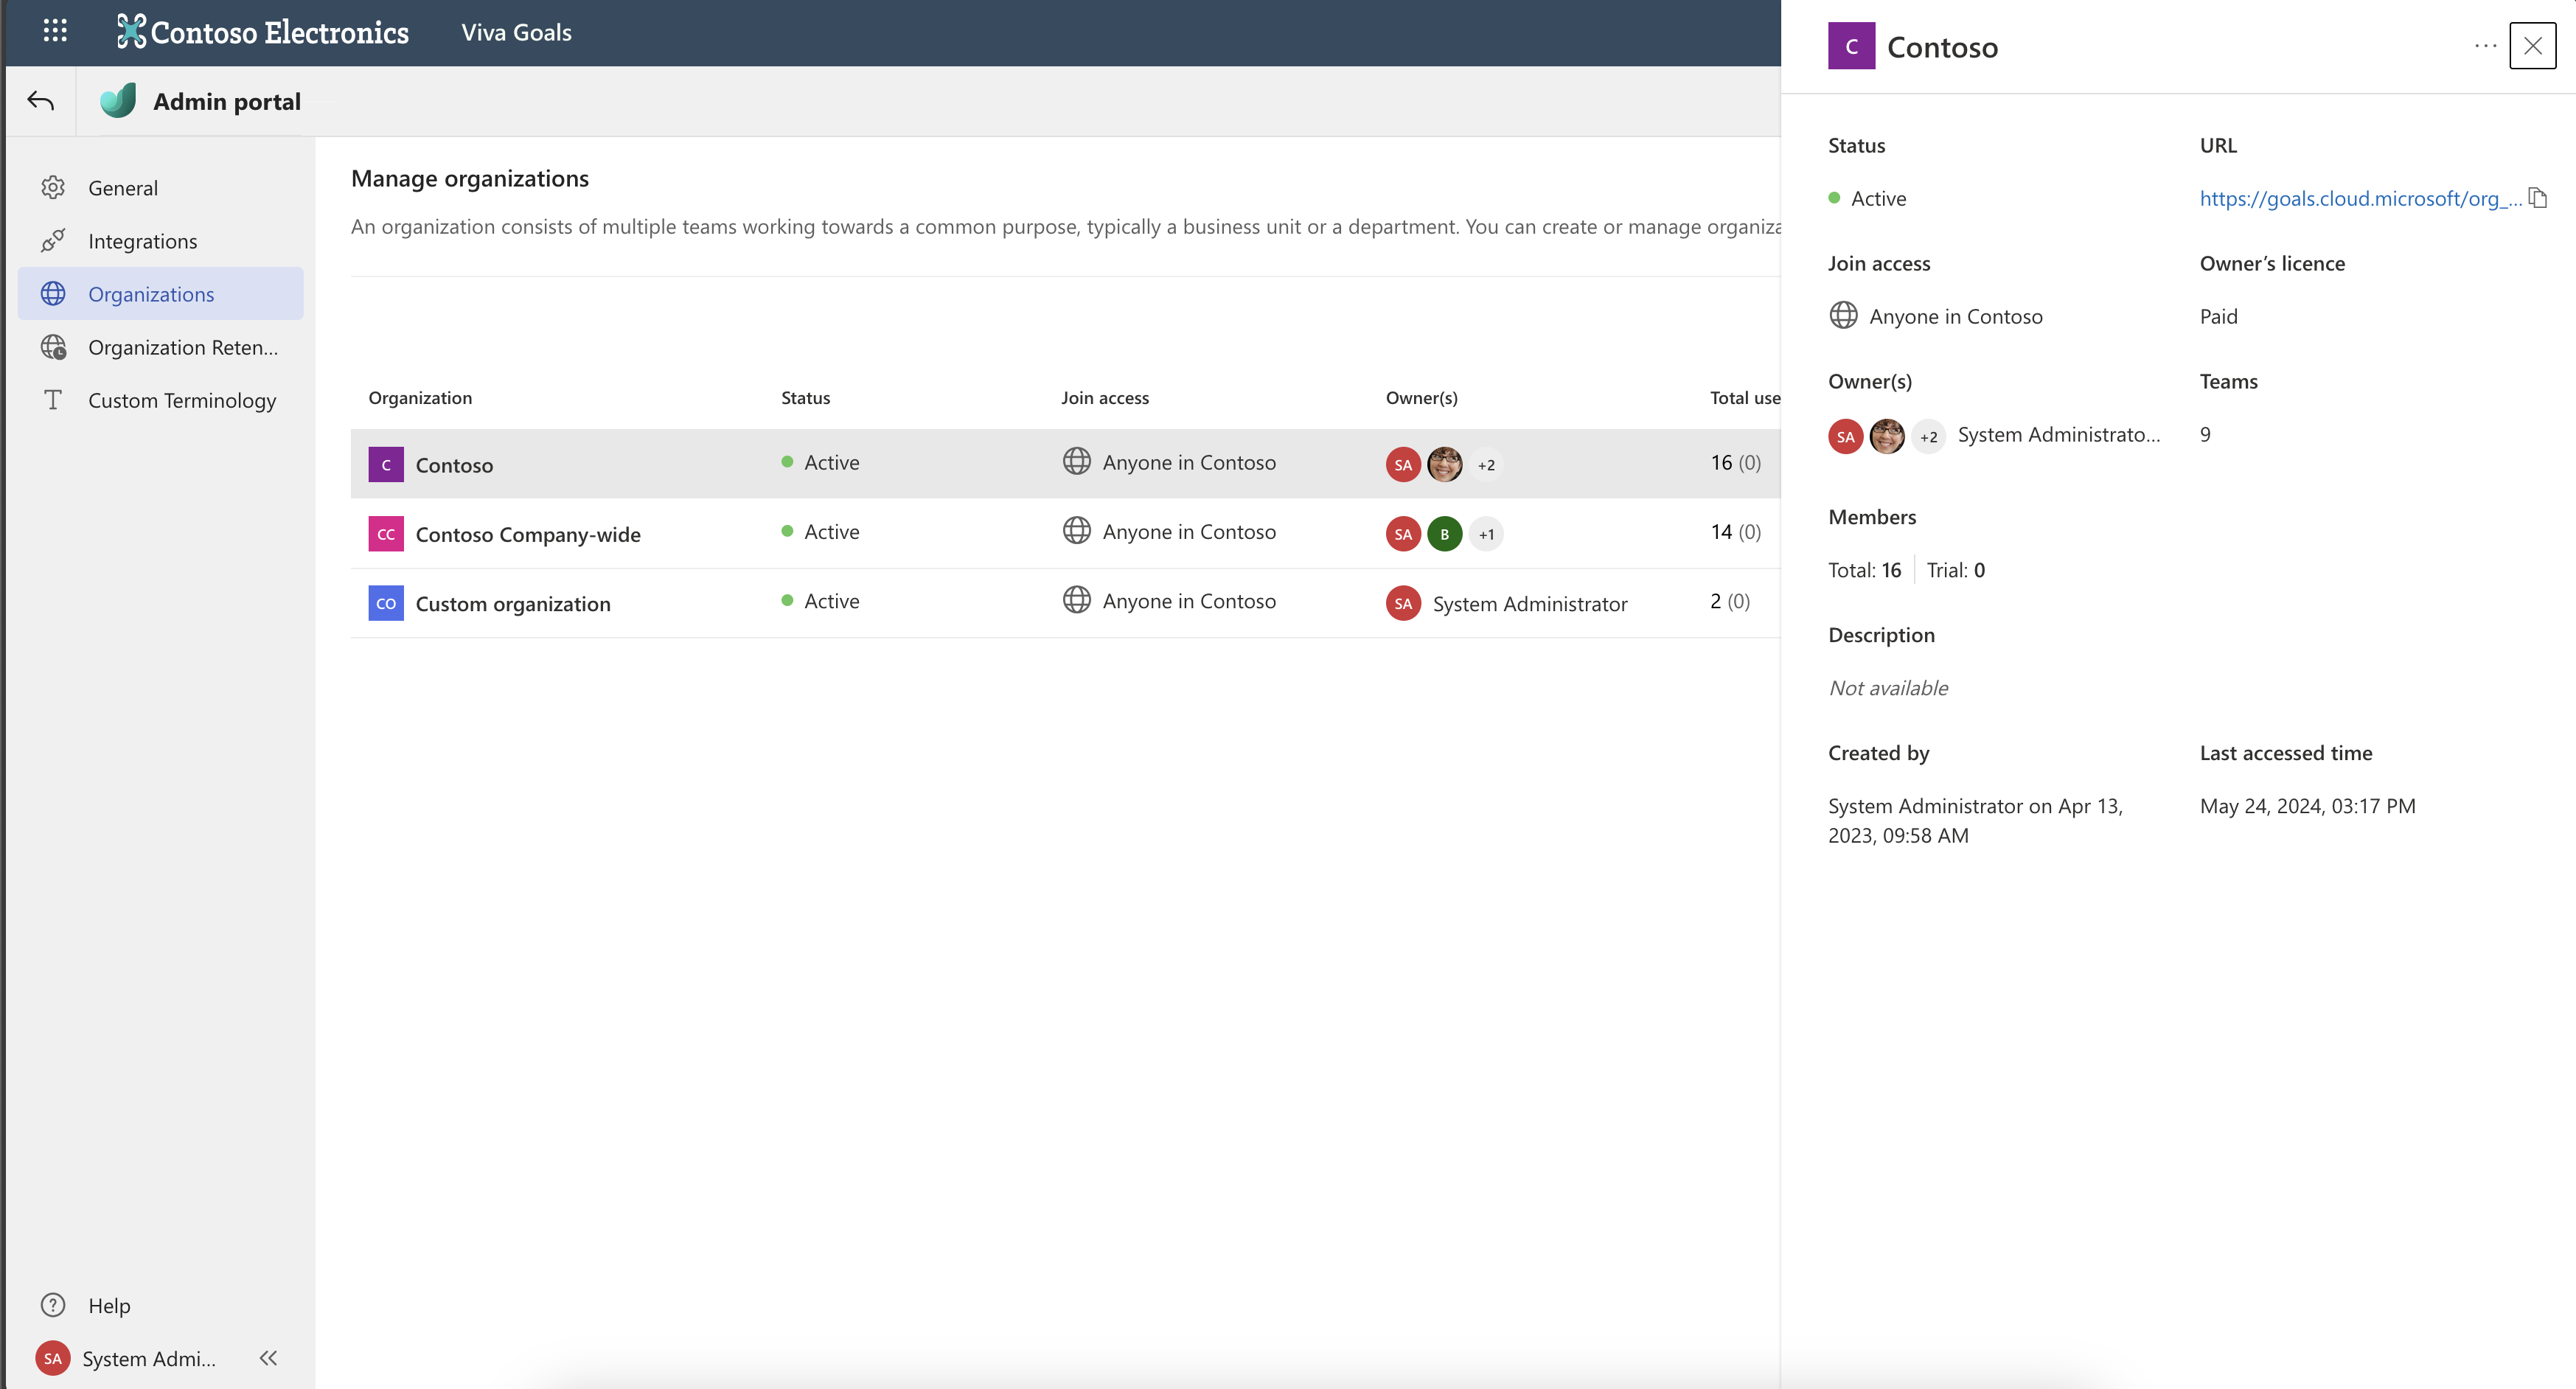The height and width of the screenshot is (1389, 2576).
Task: Click Viva Goals in the top bar
Action: 516,32
